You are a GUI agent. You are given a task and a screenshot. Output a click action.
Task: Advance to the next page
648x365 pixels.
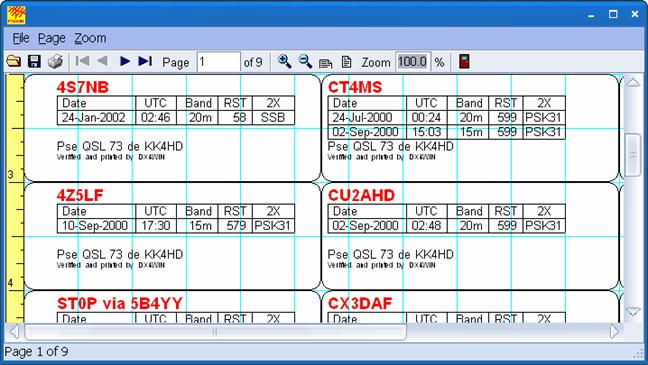pos(125,61)
